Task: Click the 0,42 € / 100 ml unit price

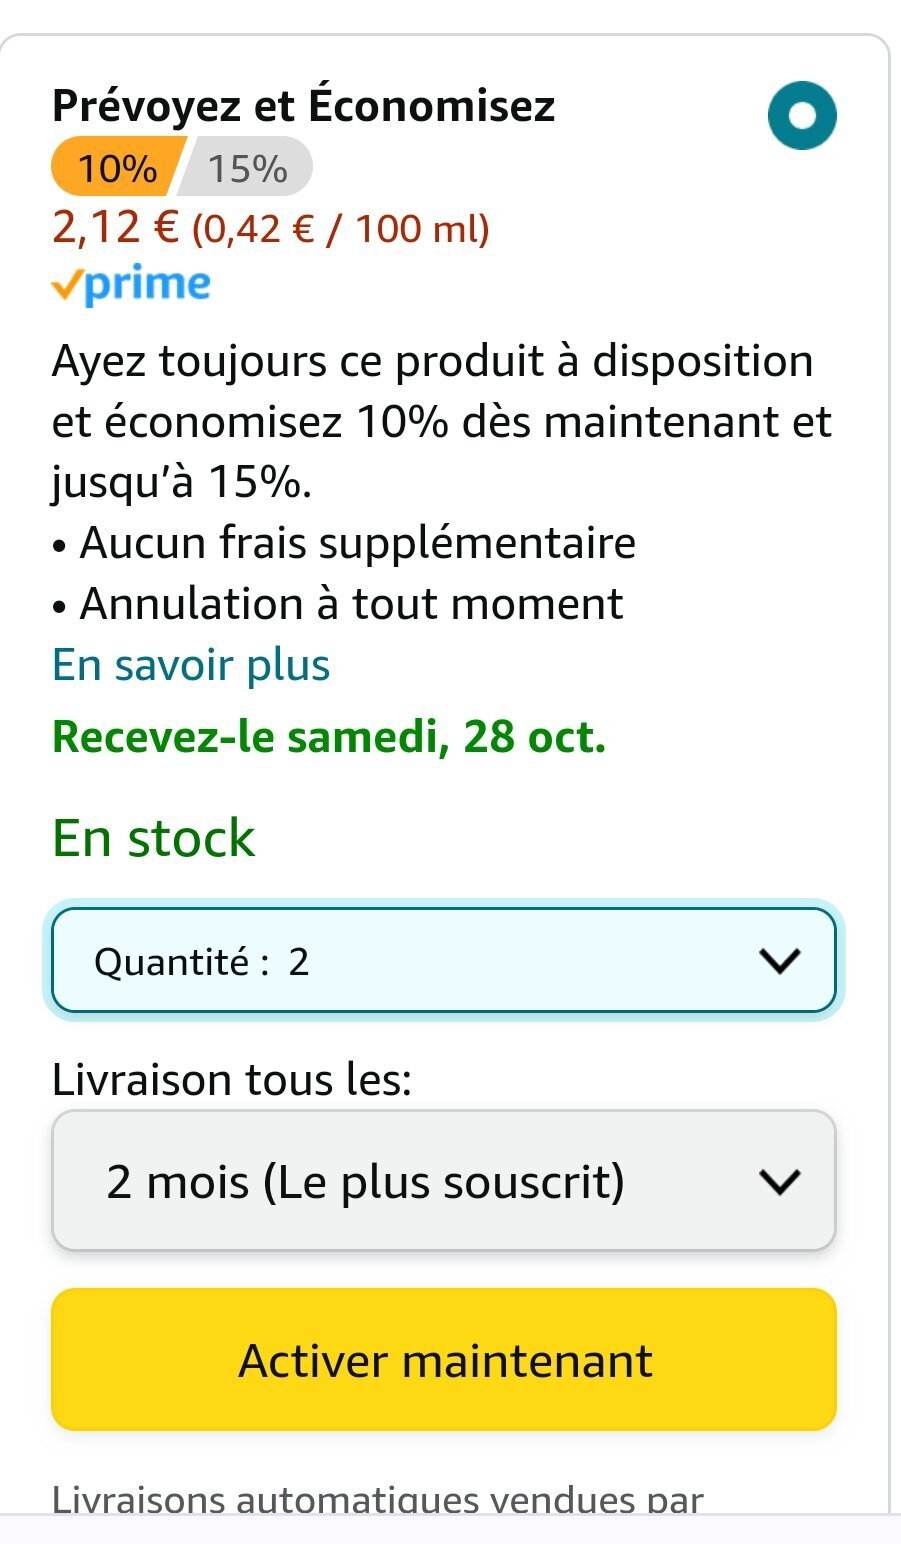Action: tap(340, 230)
